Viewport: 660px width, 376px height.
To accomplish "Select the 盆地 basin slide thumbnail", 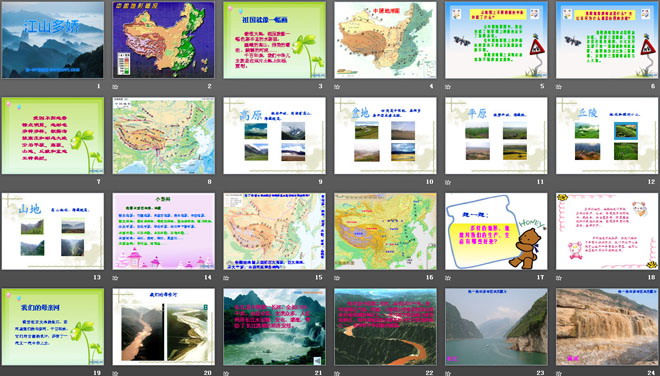I will click(385, 136).
